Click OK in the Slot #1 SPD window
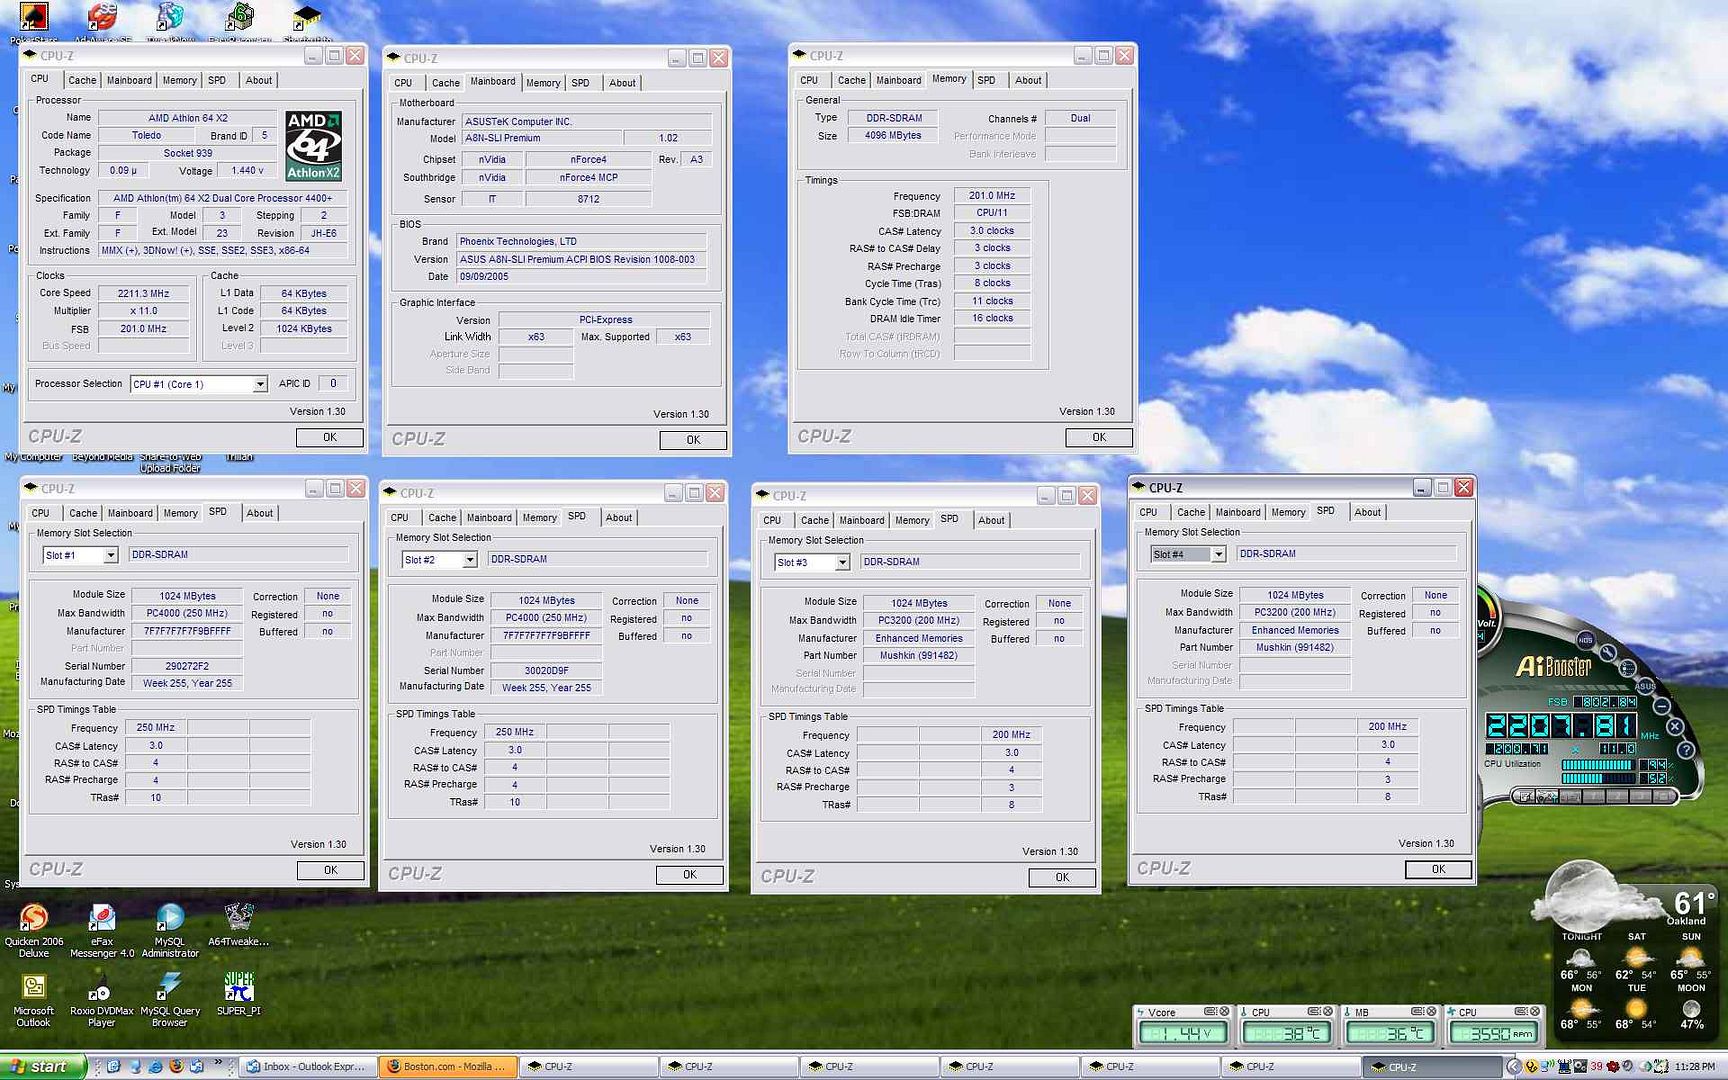This screenshot has height=1080, width=1728. point(330,870)
